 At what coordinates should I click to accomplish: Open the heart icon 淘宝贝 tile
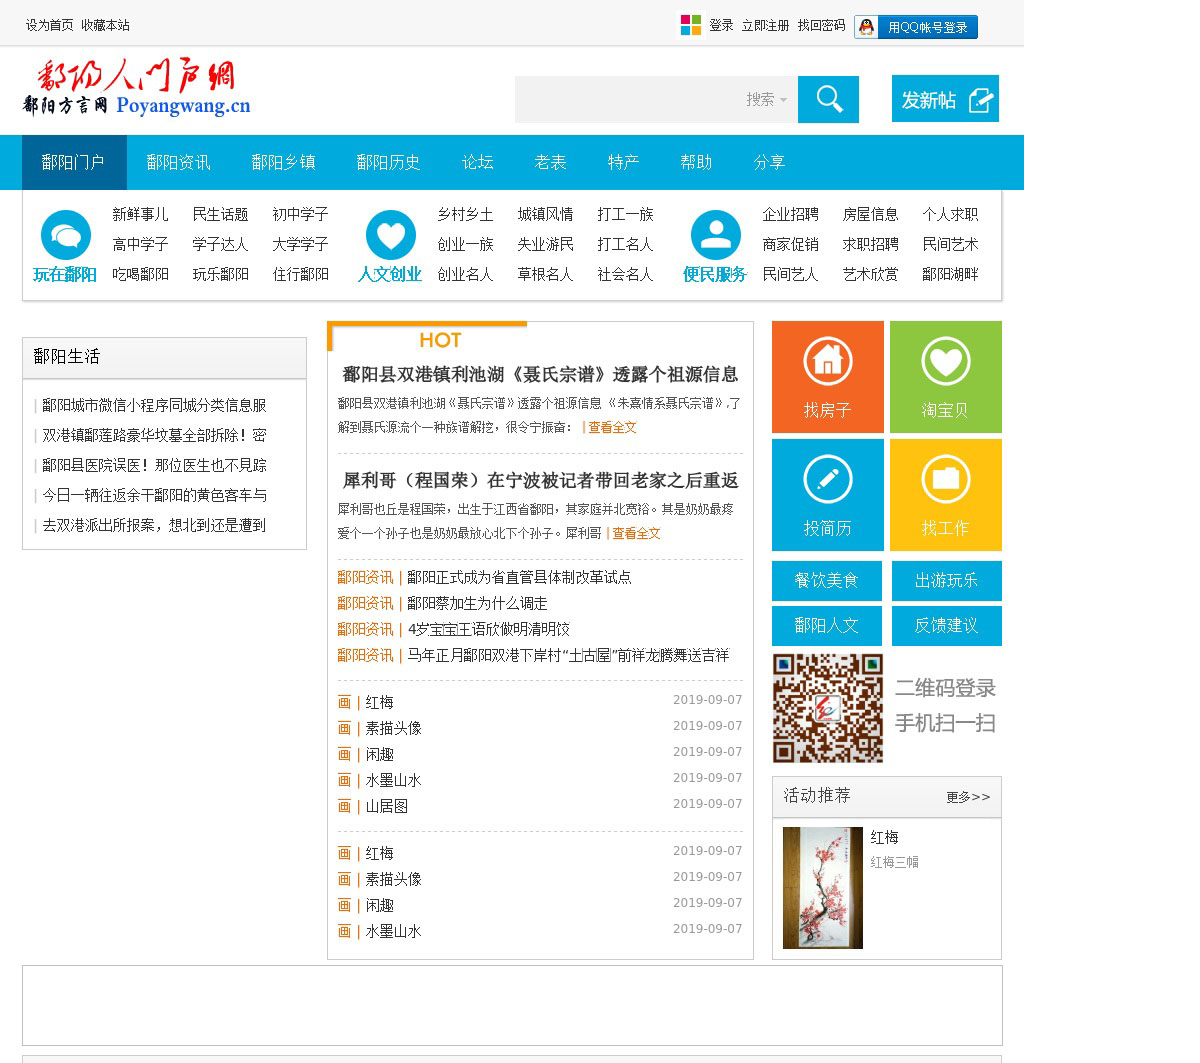(x=945, y=362)
